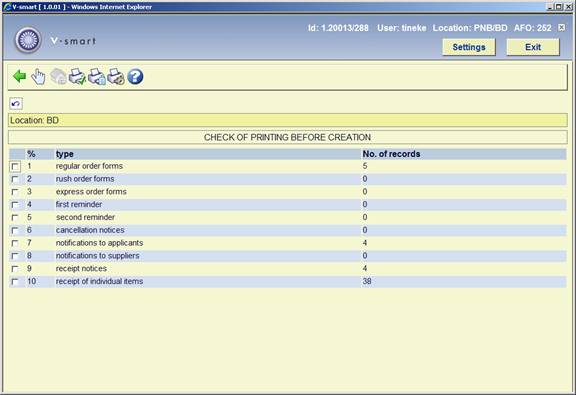Image resolution: width=576 pixels, height=395 pixels.
Task: Click the small close box beside AFO: 252
Action: tap(562, 28)
